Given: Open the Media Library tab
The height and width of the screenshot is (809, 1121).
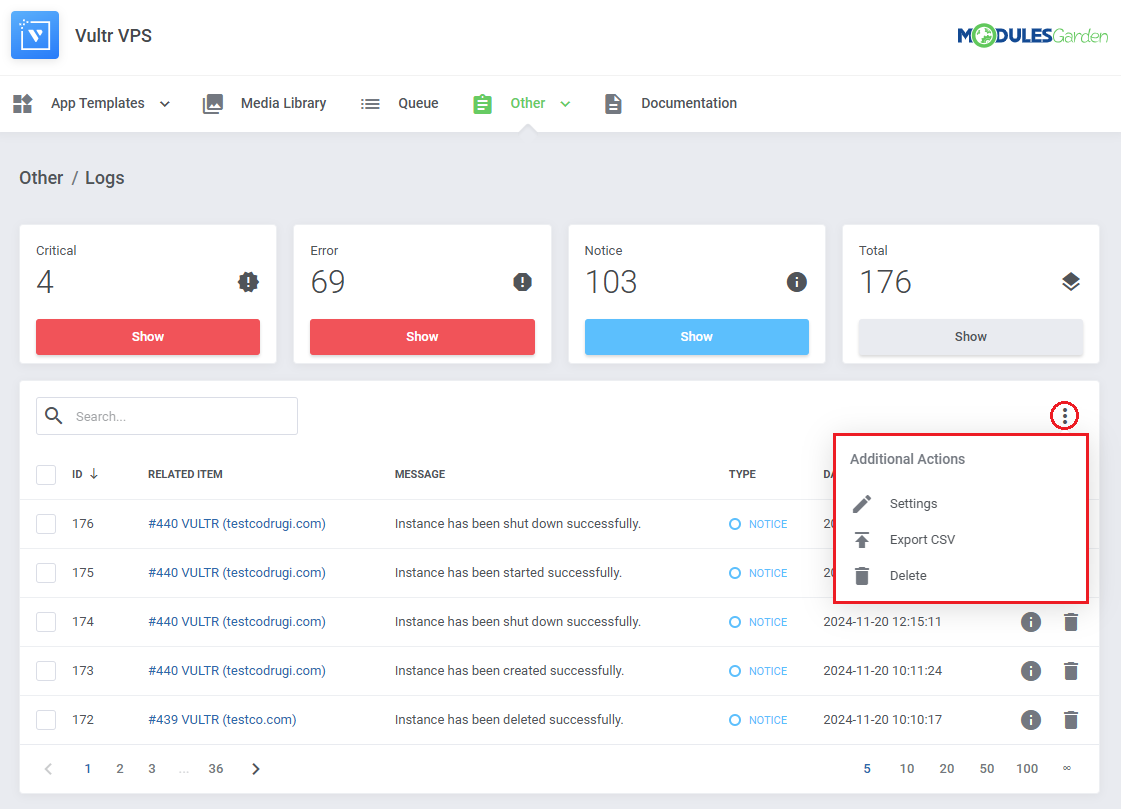Looking at the screenshot, I should (264, 104).
